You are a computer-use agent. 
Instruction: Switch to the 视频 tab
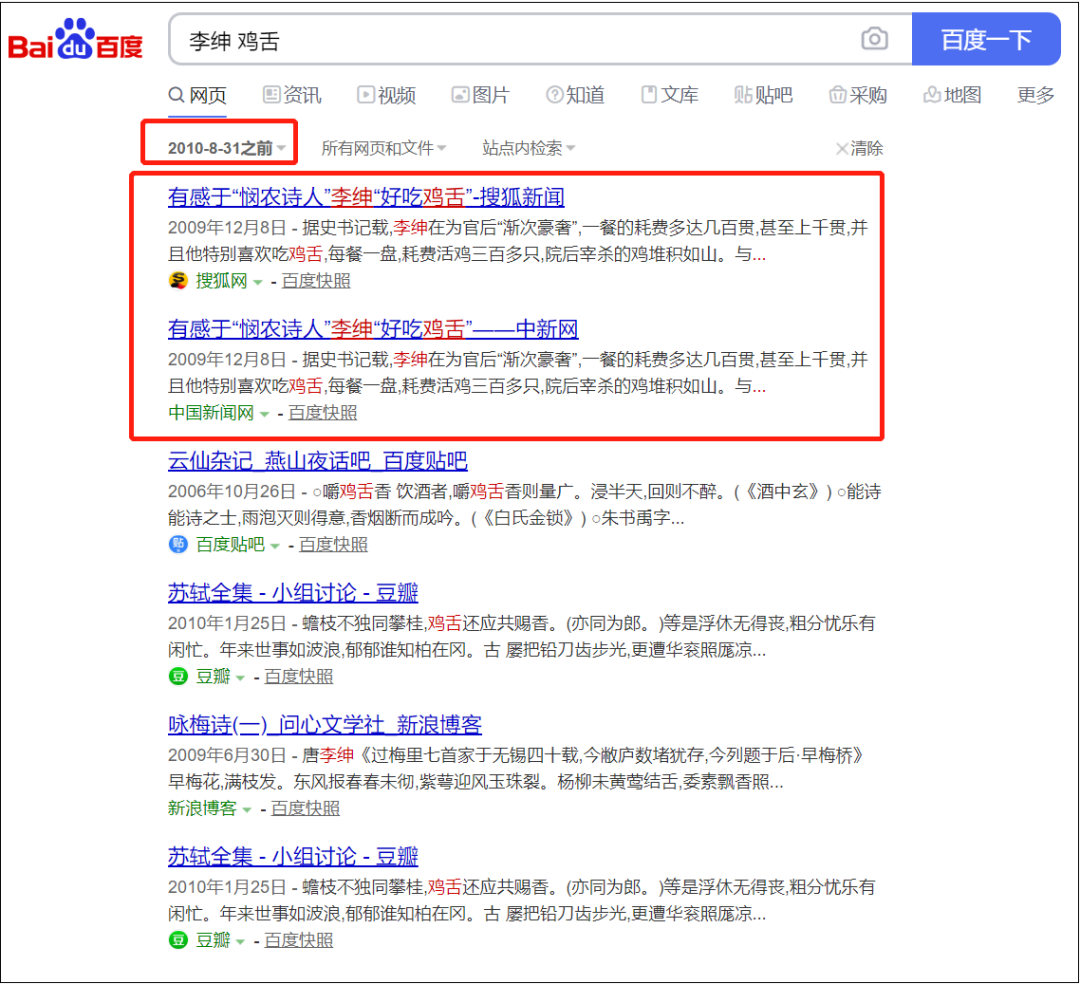pos(386,95)
